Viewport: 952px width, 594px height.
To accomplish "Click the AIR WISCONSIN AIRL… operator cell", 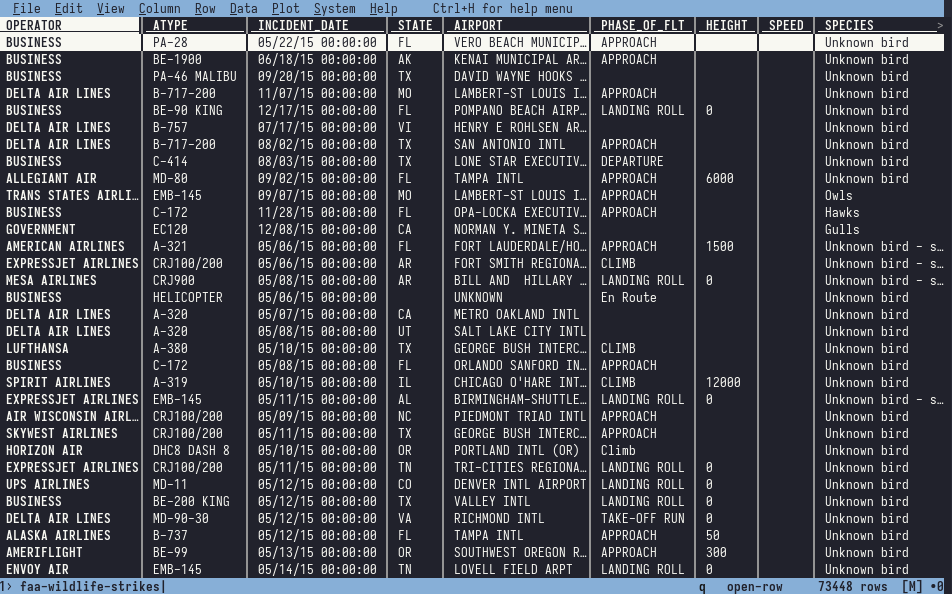I will 72,417.
